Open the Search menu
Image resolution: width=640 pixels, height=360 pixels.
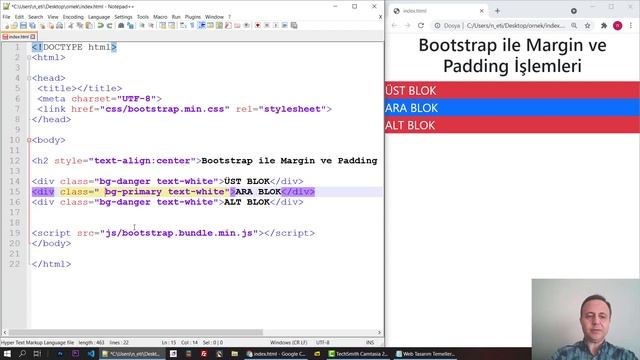click(x=36, y=17)
